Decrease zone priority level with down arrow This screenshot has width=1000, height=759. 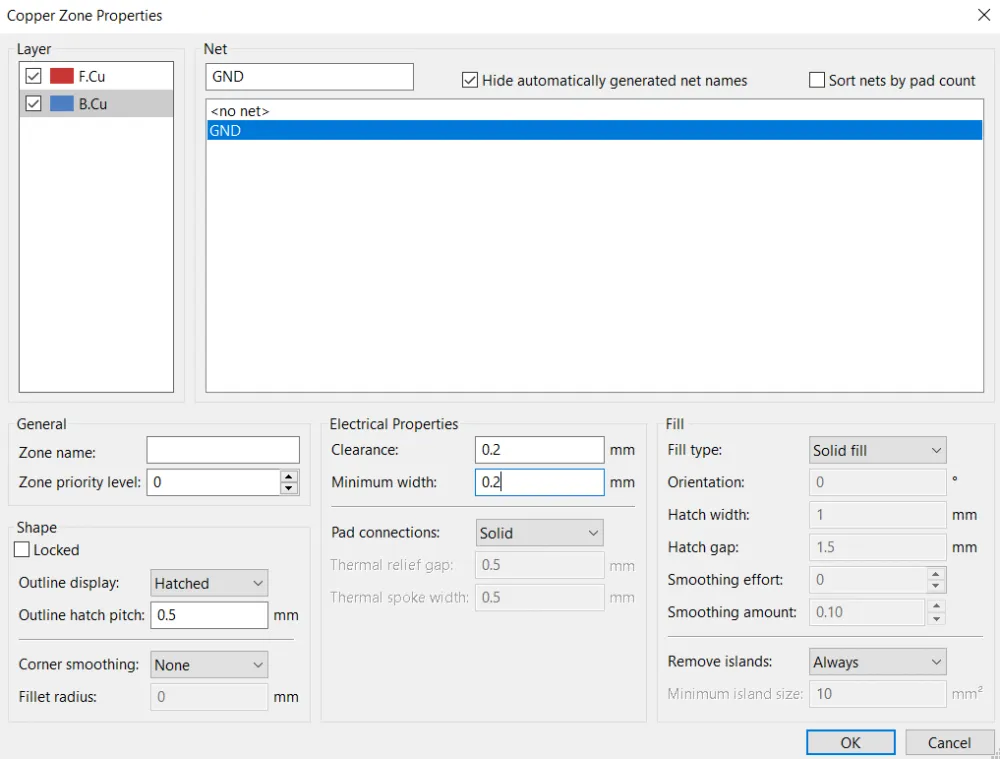point(289,488)
